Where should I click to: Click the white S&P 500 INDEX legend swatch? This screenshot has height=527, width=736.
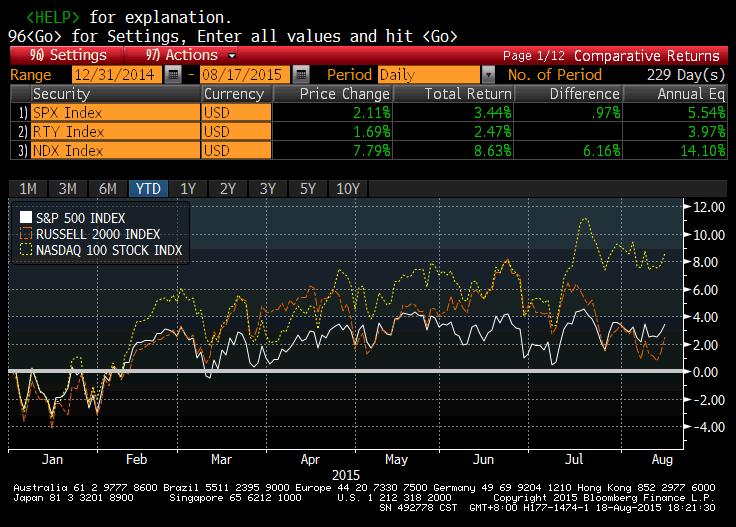pyautogui.click(x=26, y=217)
